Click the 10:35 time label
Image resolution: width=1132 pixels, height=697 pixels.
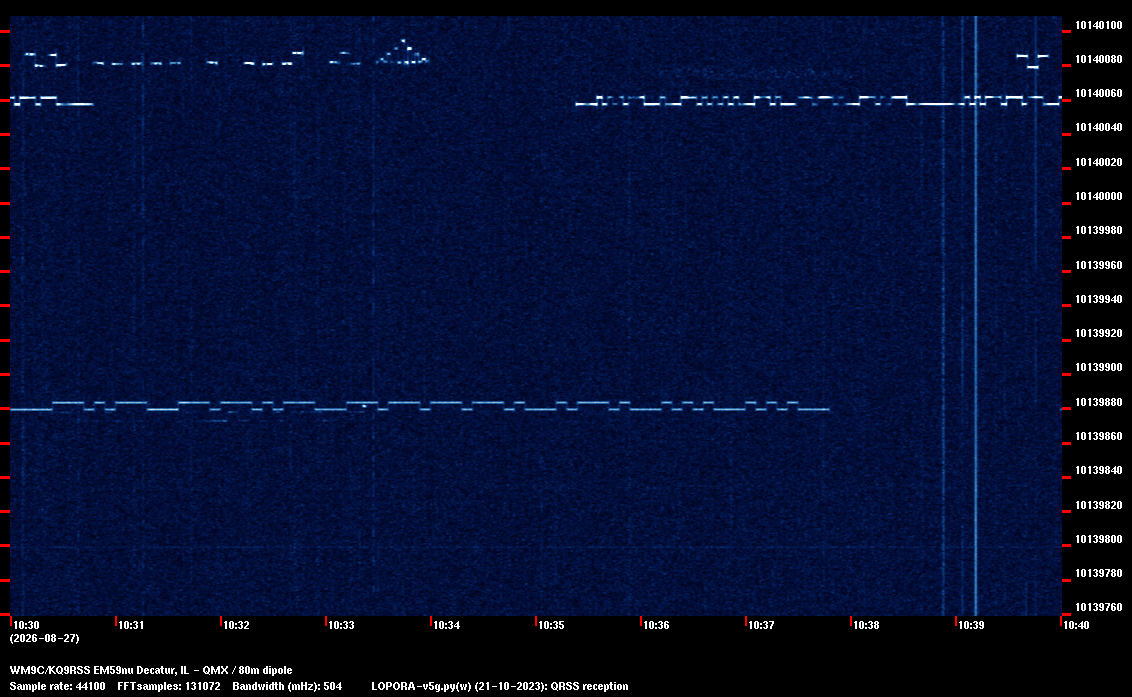coord(551,625)
